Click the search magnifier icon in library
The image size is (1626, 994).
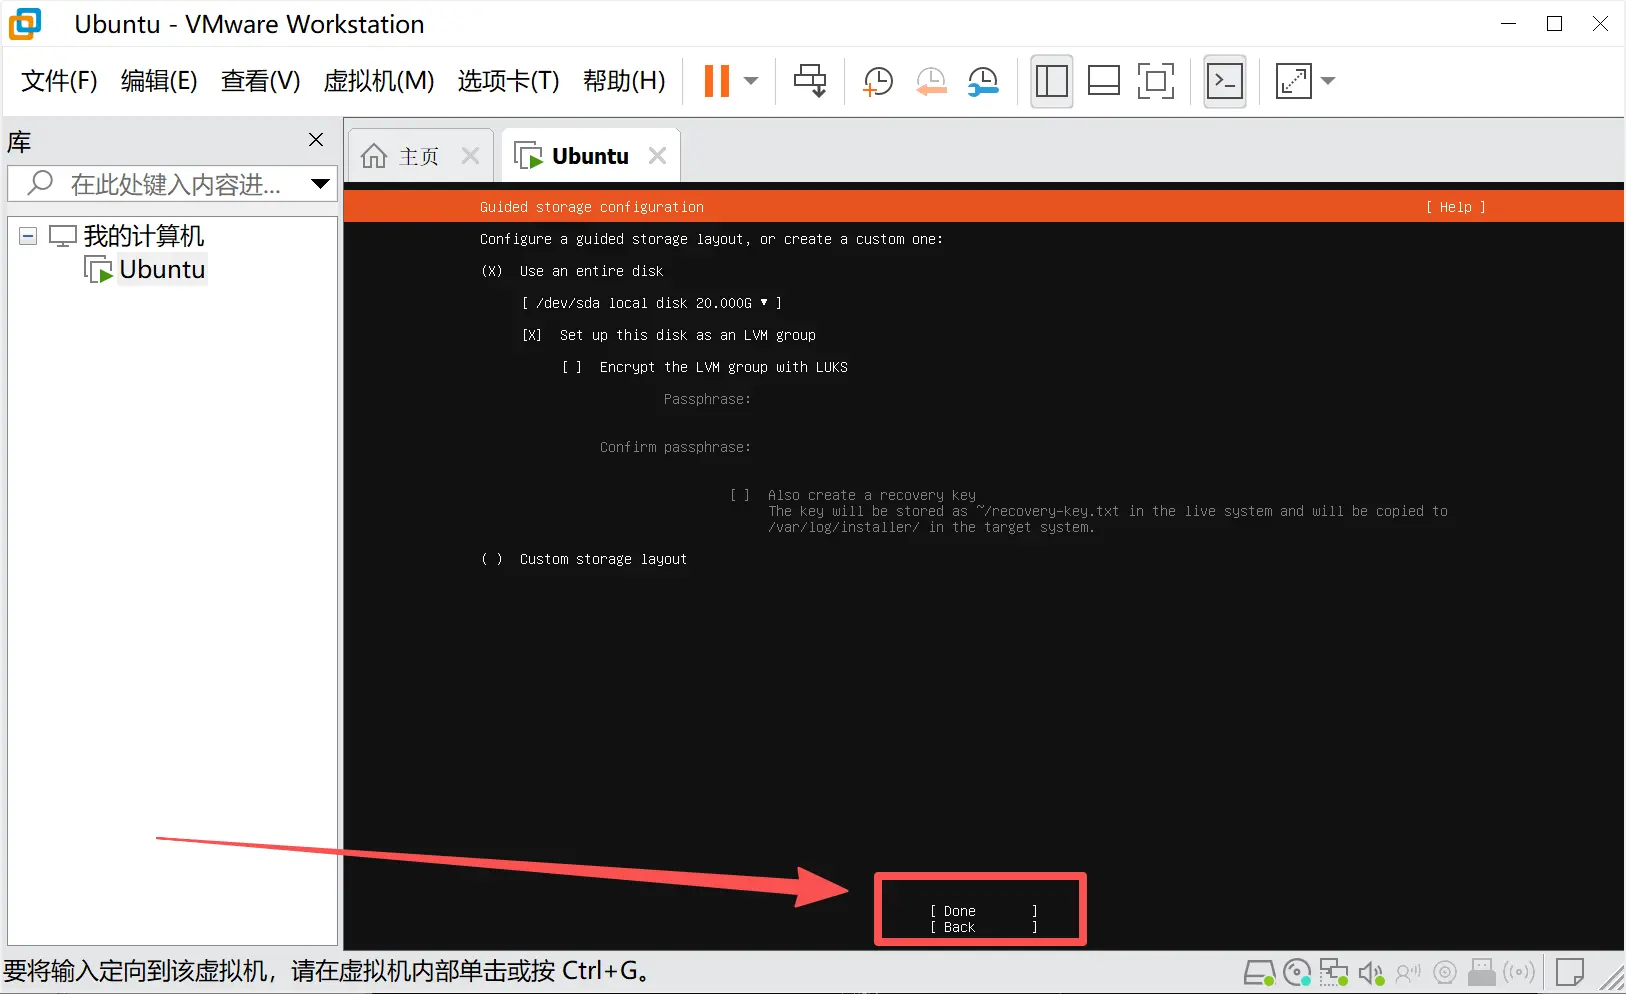pos(40,183)
